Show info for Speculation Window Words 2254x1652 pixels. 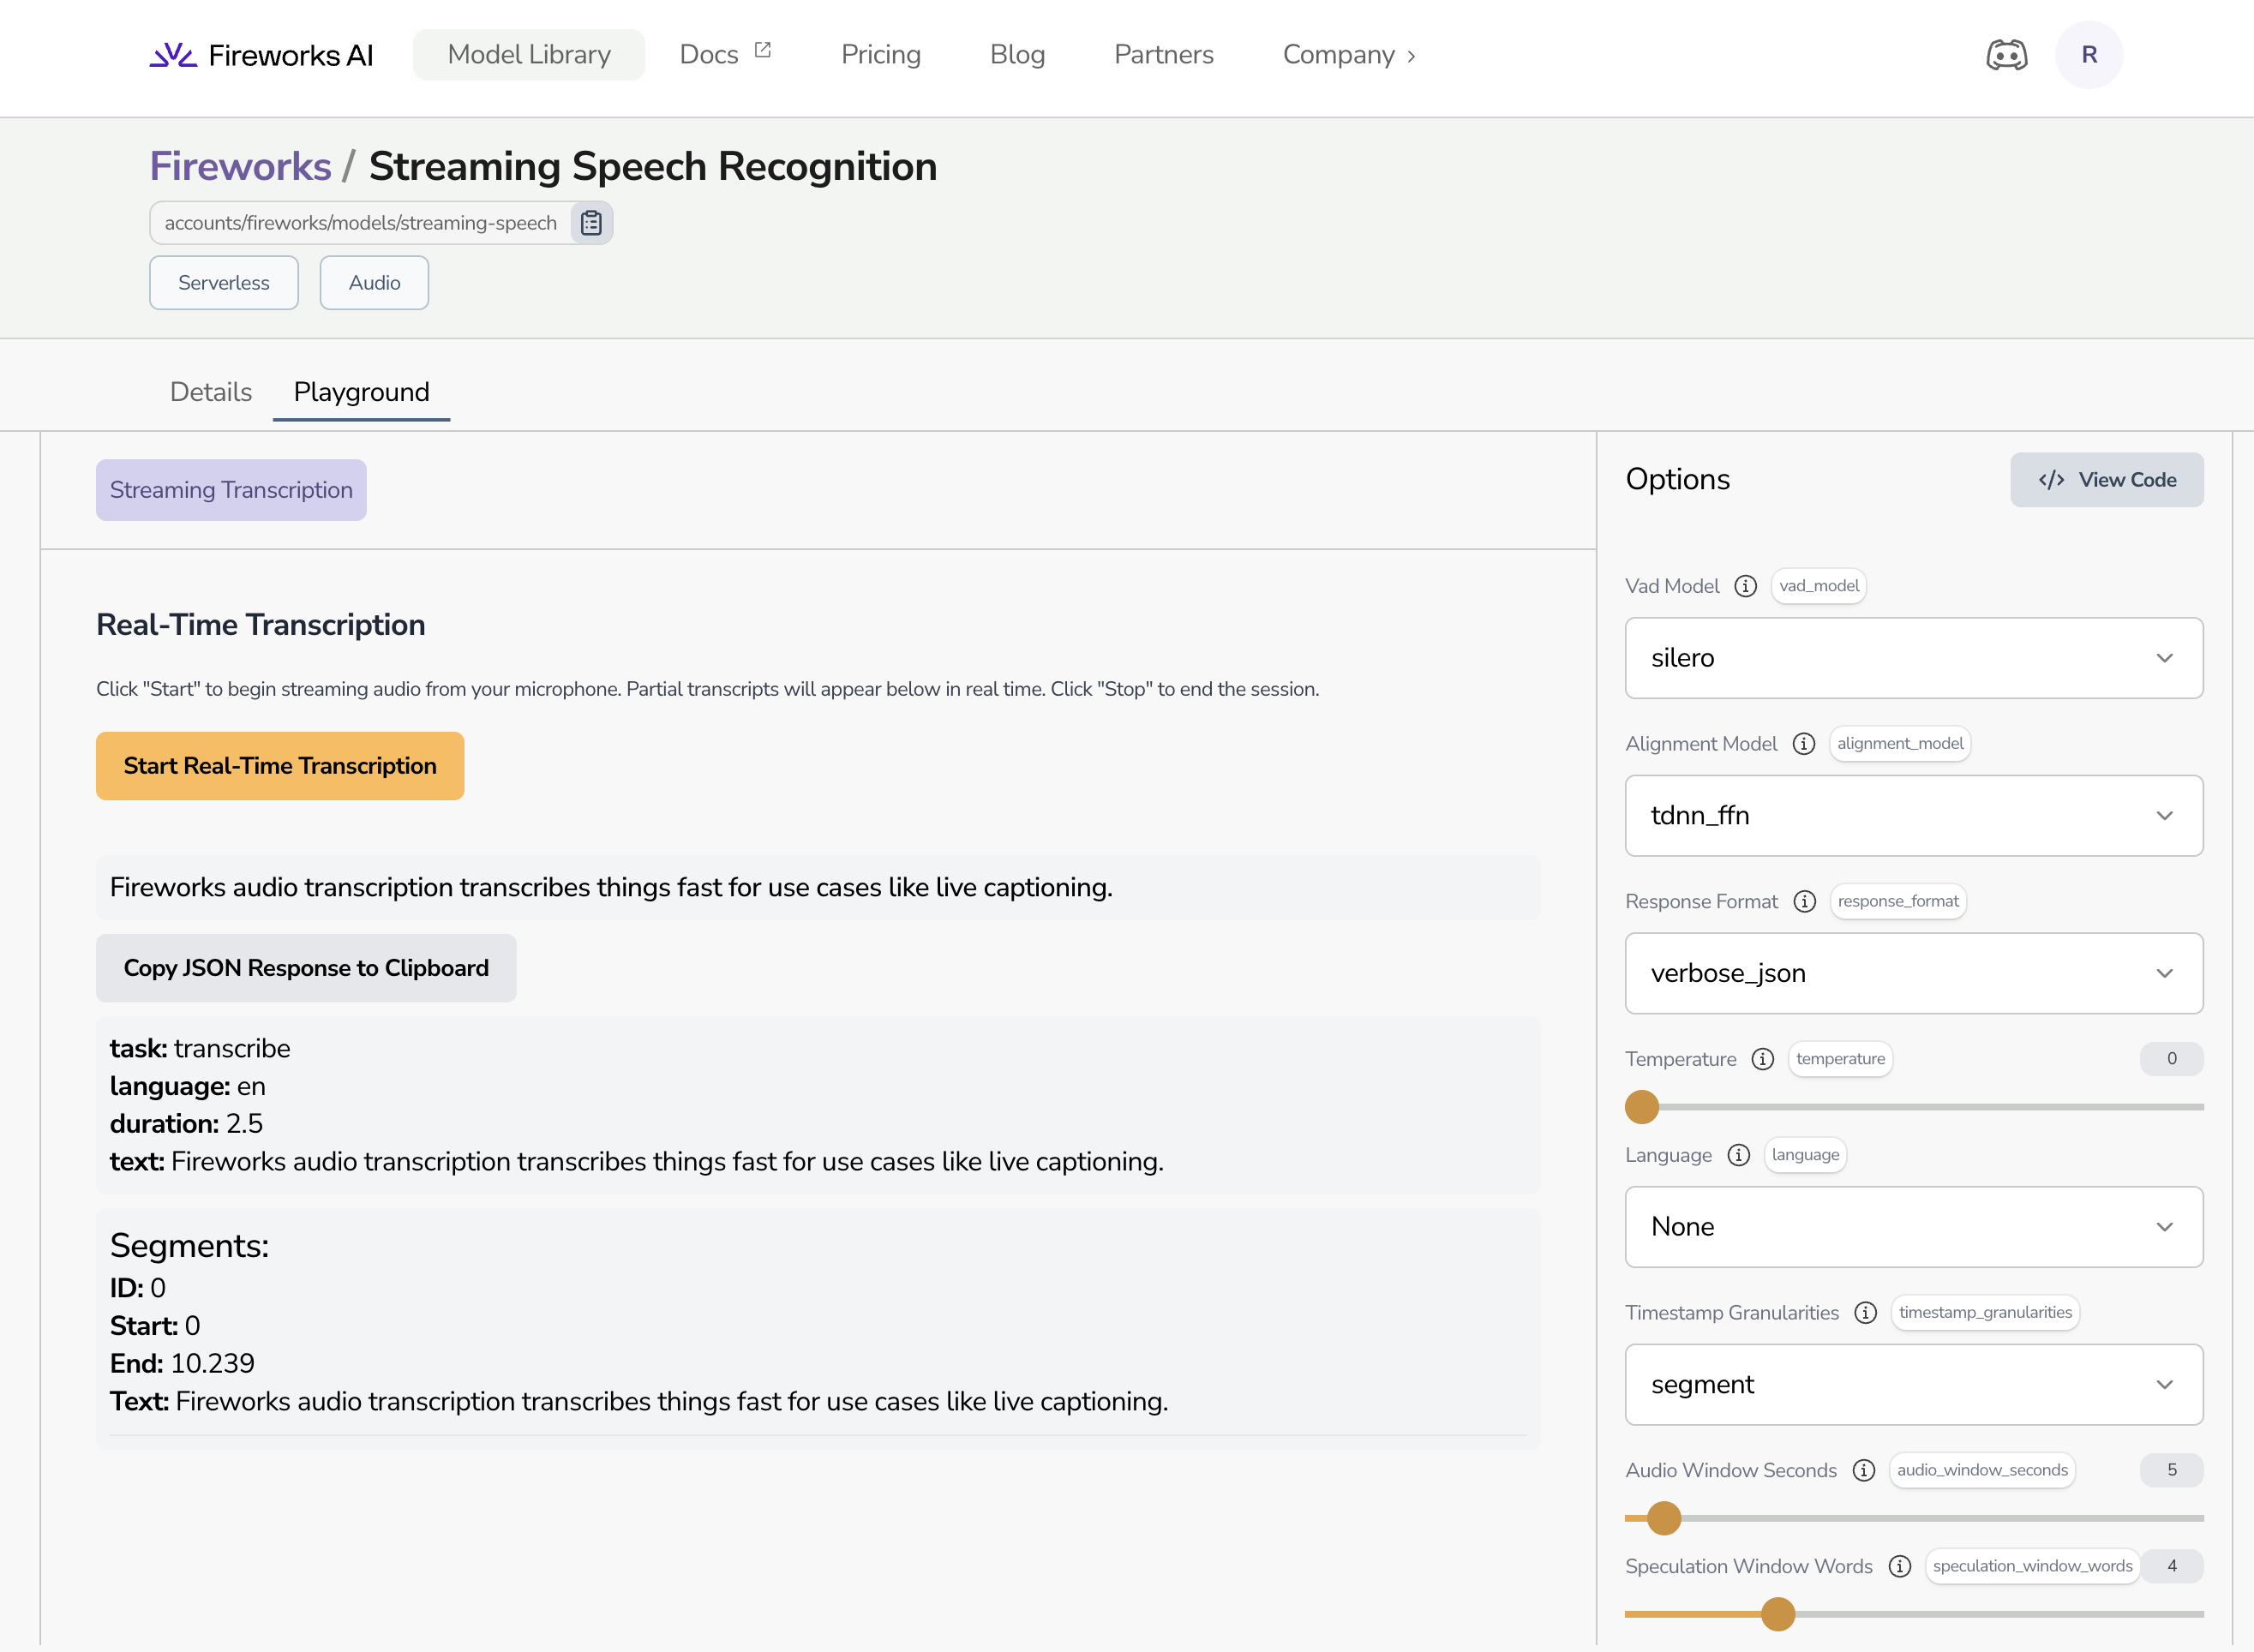(x=1899, y=1566)
